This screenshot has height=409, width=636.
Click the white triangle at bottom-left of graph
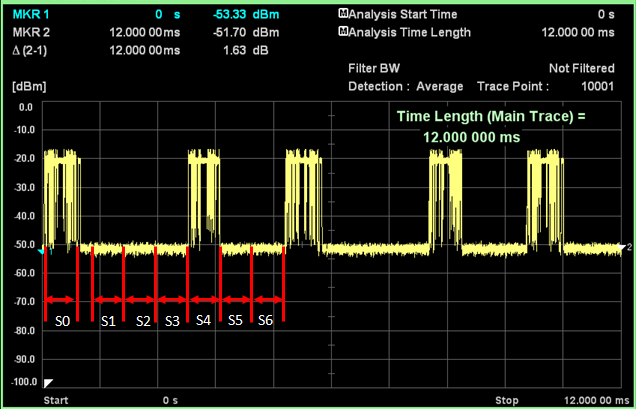click(48, 383)
